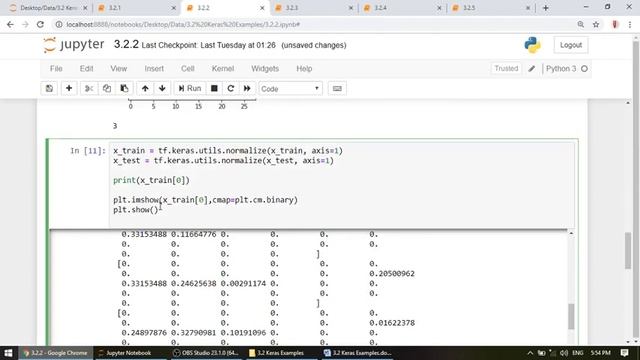Viewport: 640px width, 360px height.
Task: Restart kernel and run all cells
Action: click(247, 89)
